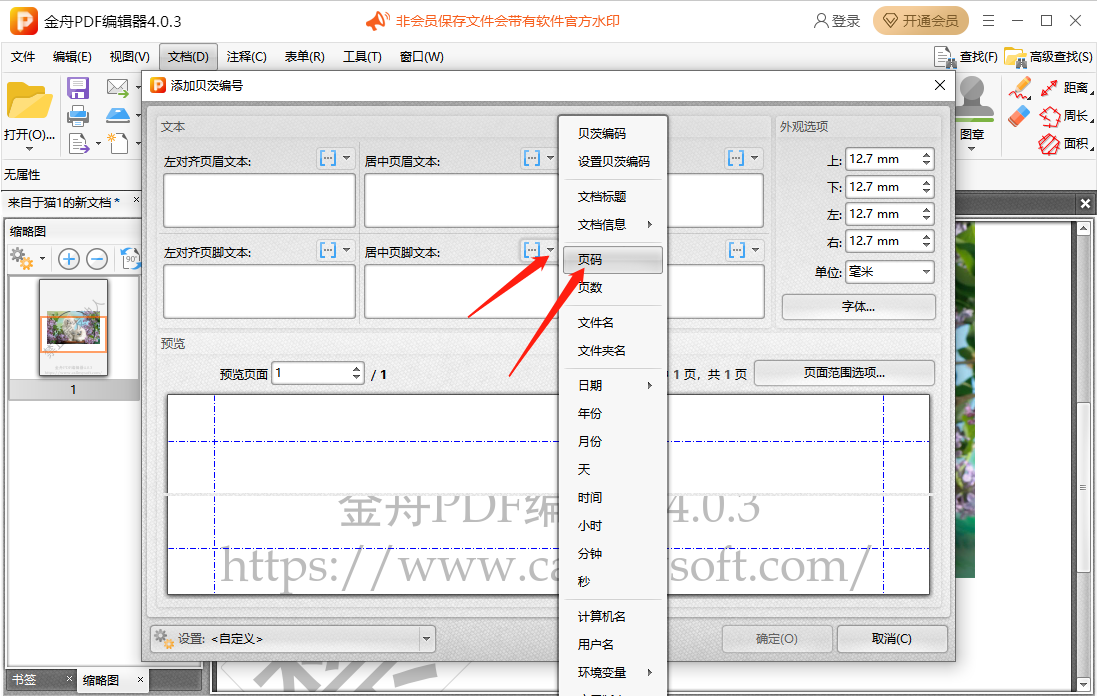The width and height of the screenshot is (1097, 696).
Task: Choose 页数 from the macro menu
Action: click(614, 287)
